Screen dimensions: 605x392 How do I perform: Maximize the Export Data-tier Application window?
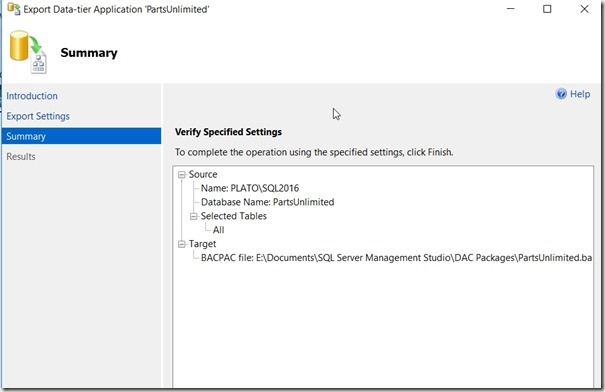coord(547,9)
